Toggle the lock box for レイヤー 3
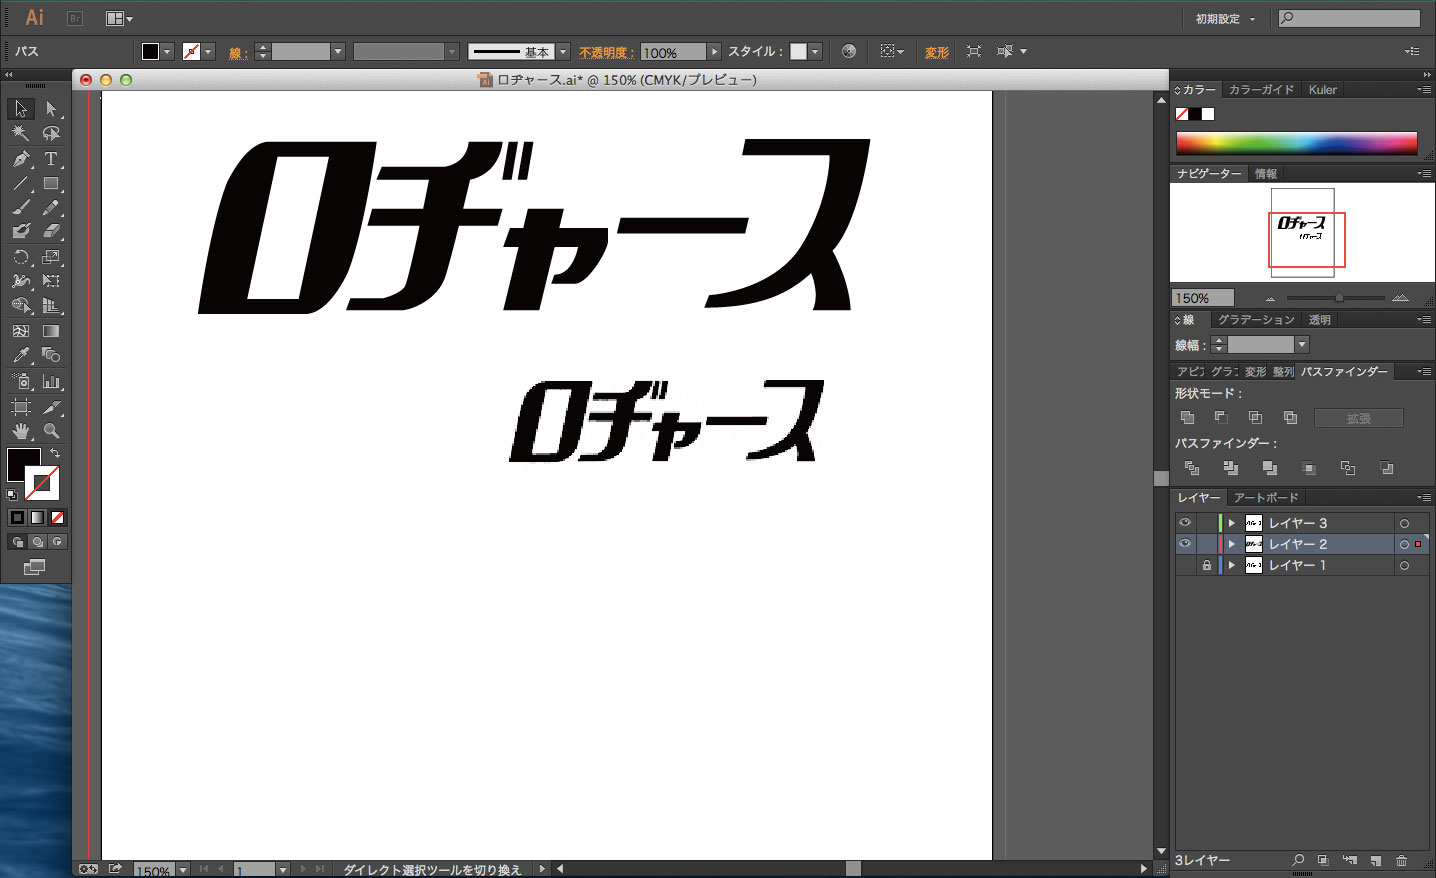The width and height of the screenshot is (1436, 878). click(1206, 523)
